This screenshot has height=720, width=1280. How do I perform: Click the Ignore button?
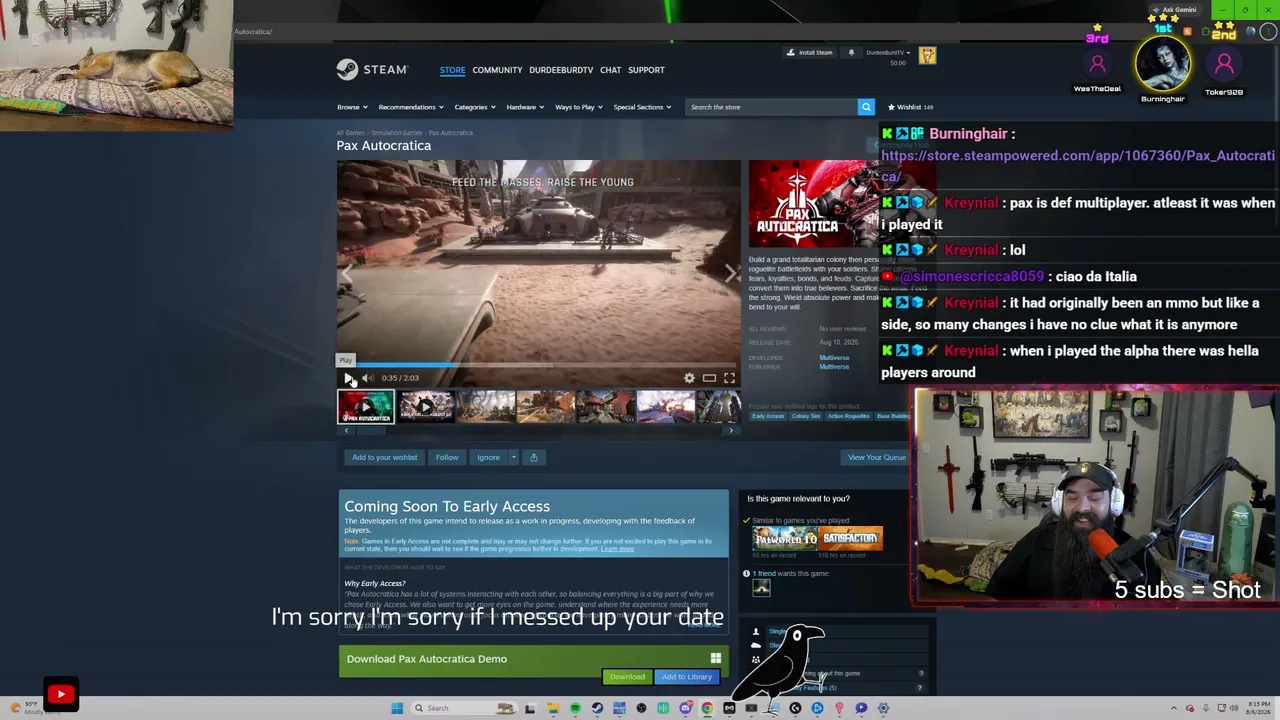(x=488, y=457)
